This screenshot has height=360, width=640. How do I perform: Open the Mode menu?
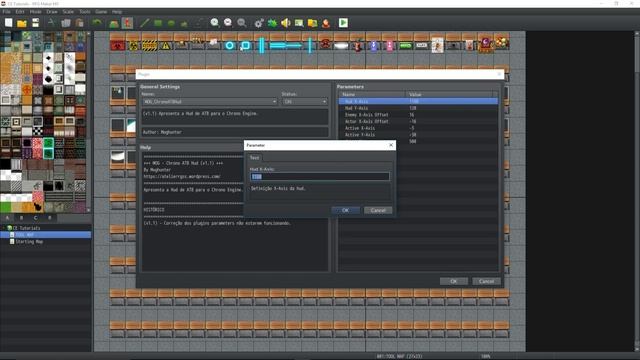(x=36, y=12)
